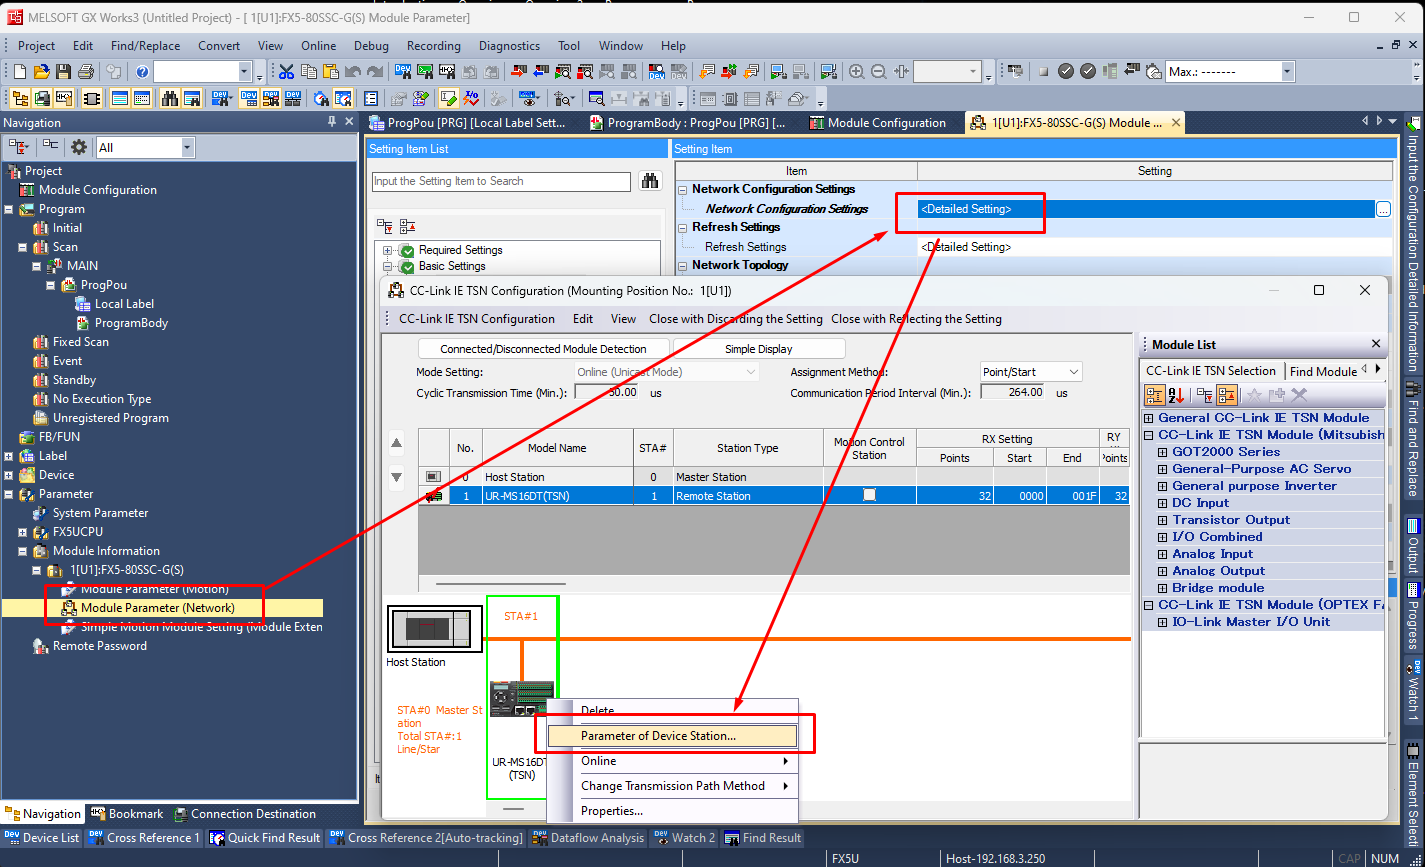Expand the Basic Settings node in Setting Item List
This screenshot has width=1425, height=867.
click(x=387, y=266)
